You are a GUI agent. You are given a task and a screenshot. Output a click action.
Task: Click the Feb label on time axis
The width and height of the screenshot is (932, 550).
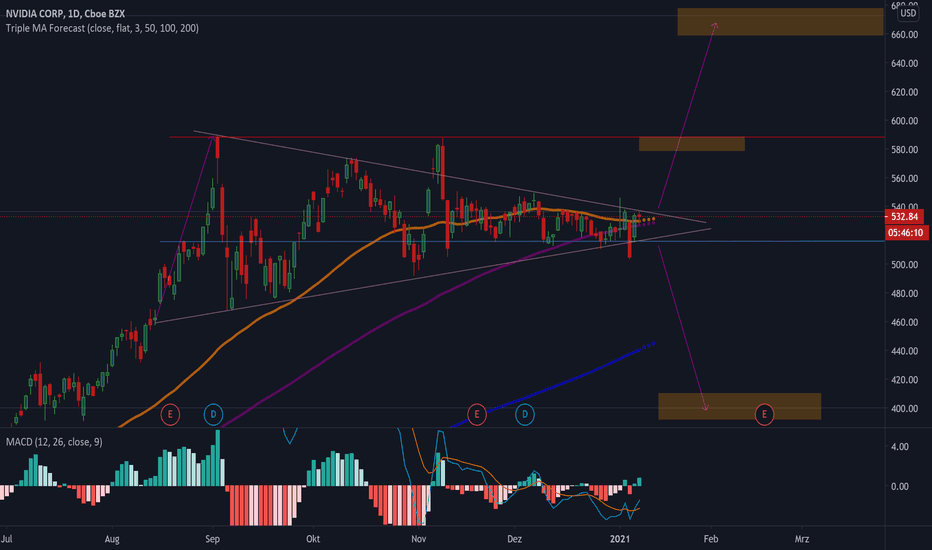tap(711, 539)
